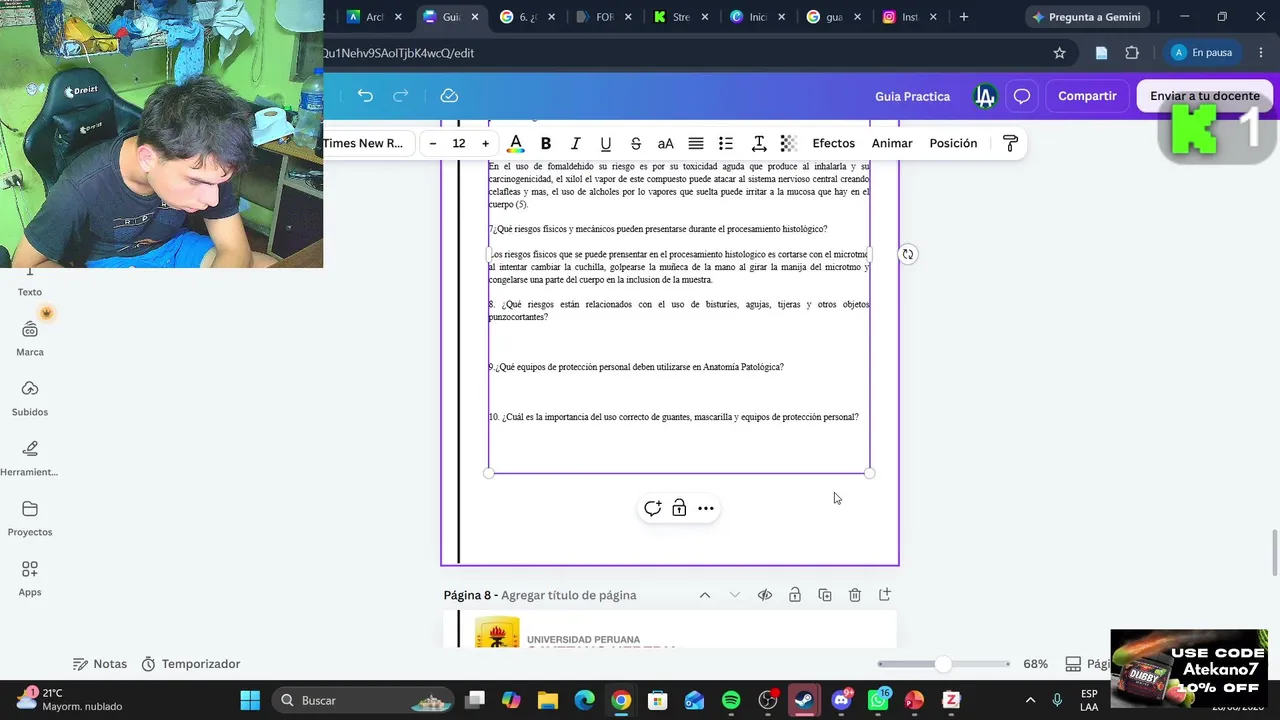The width and height of the screenshot is (1280, 720).
Task: Apply bulleted list formatting
Action: pos(726,143)
